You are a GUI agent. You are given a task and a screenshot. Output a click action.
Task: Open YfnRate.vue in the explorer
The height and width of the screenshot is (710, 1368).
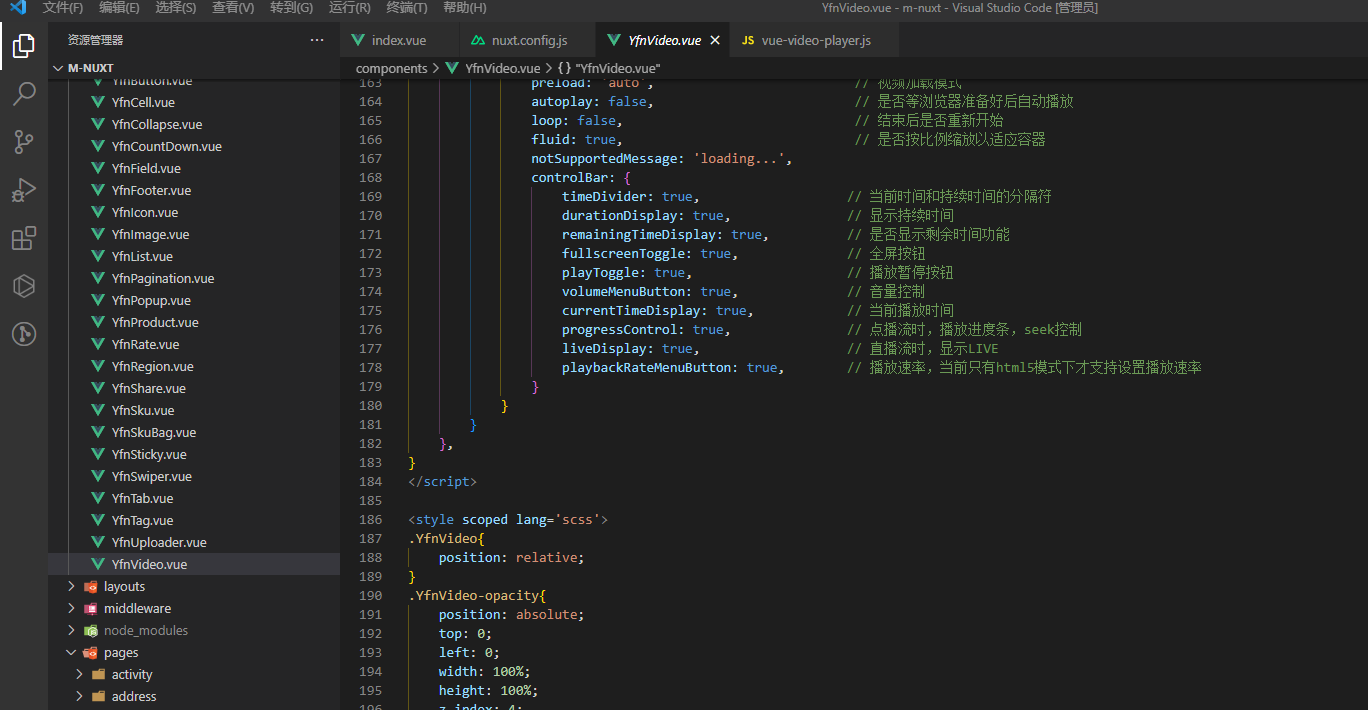coord(194,345)
